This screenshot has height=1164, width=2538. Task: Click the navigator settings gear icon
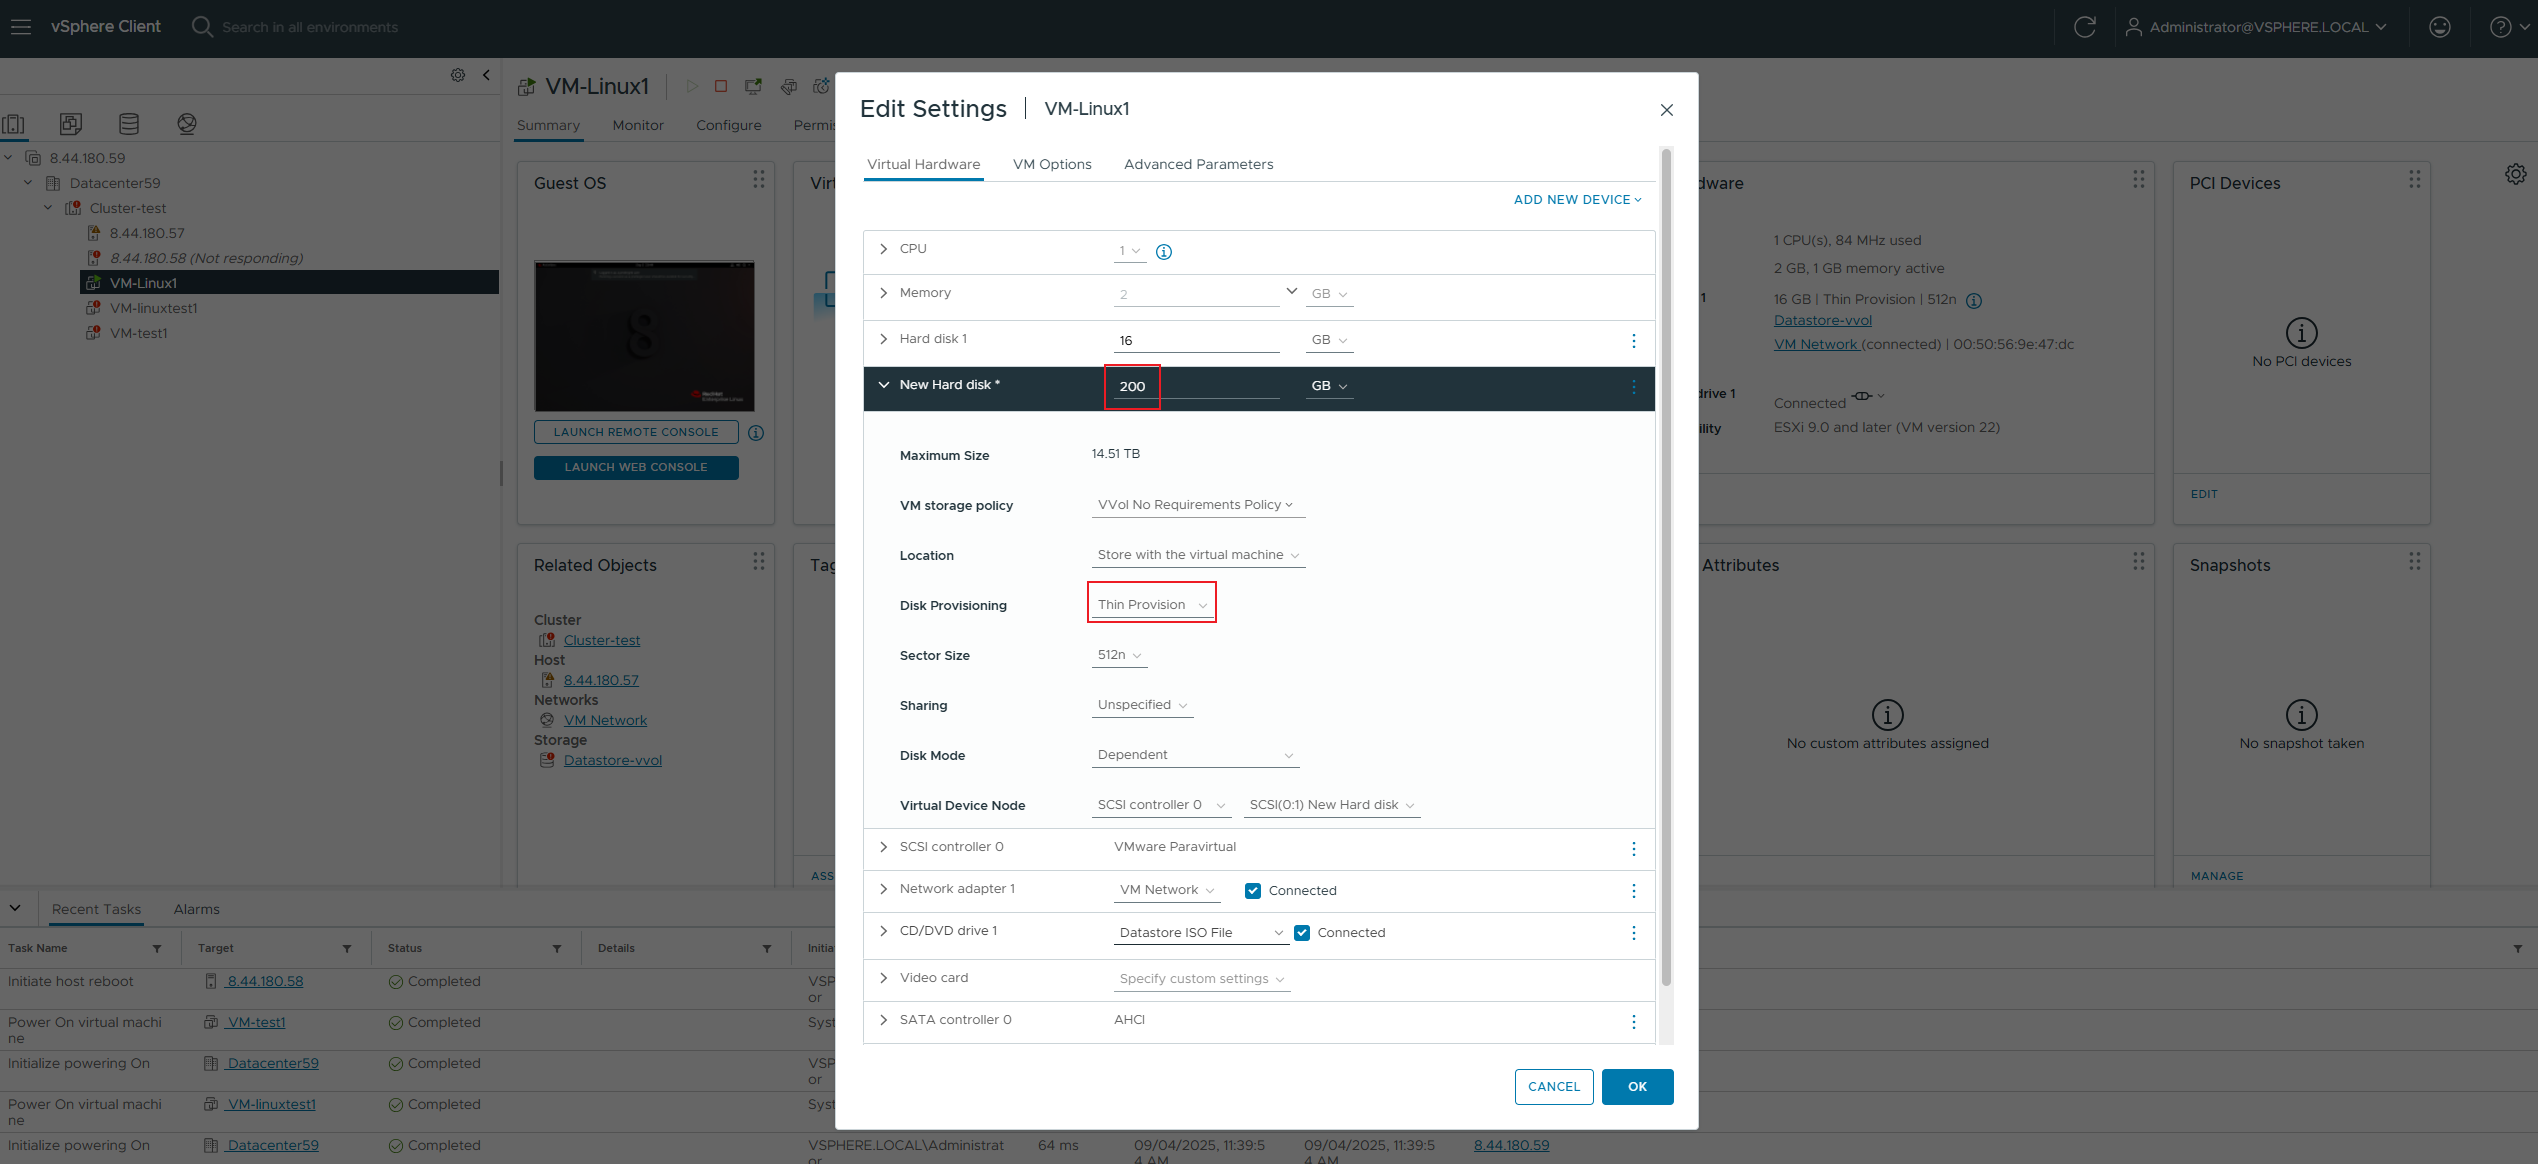(x=458, y=75)
